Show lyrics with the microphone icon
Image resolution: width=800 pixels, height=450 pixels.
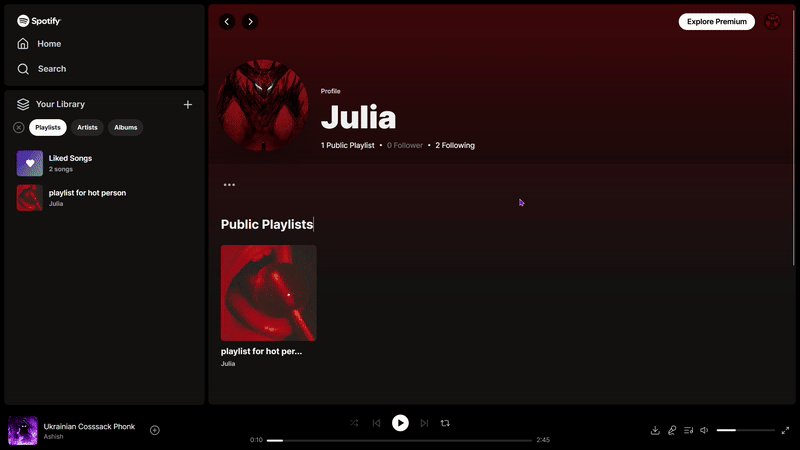pyautogui.click(x=672, y=431)
